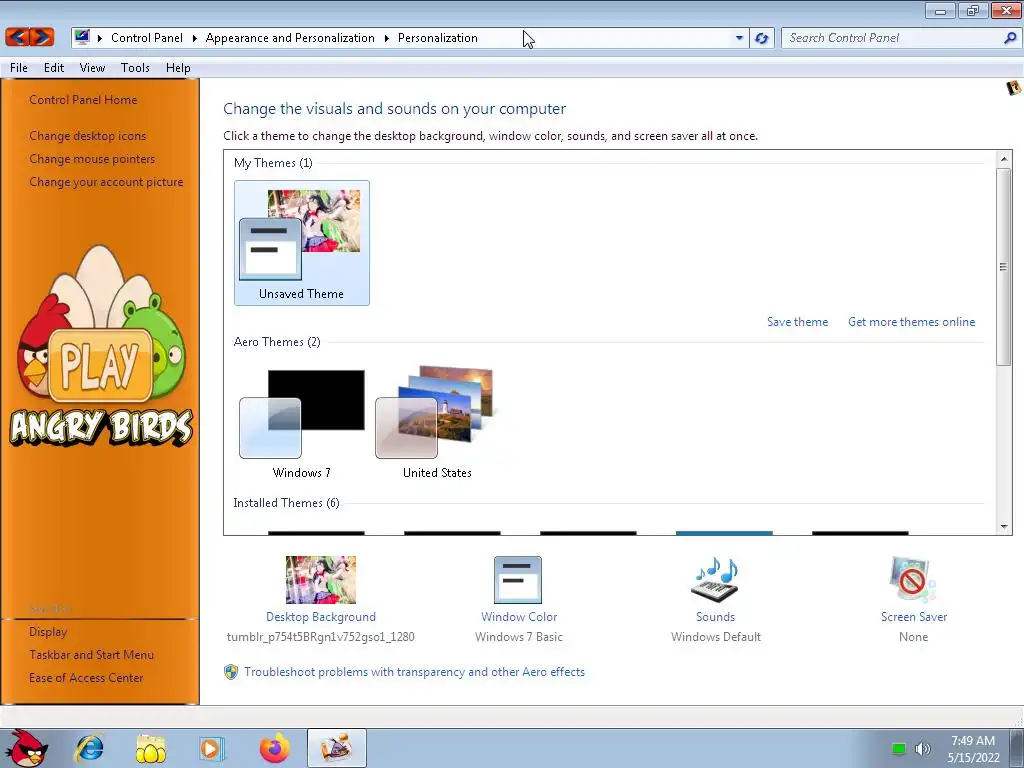Open Taskbar and Start Menu link
Screen dimensions: 1024x768
[91, 654]
